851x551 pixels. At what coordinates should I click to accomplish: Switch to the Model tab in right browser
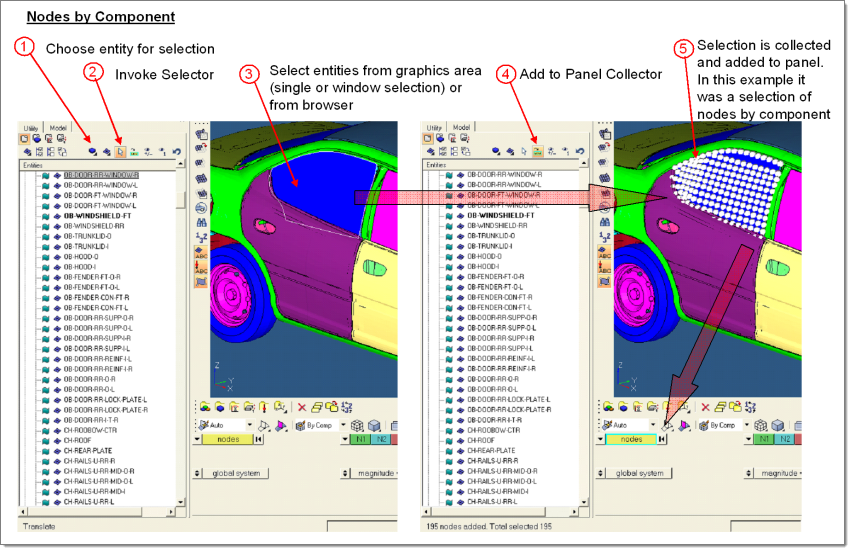[x=460, y=128]
